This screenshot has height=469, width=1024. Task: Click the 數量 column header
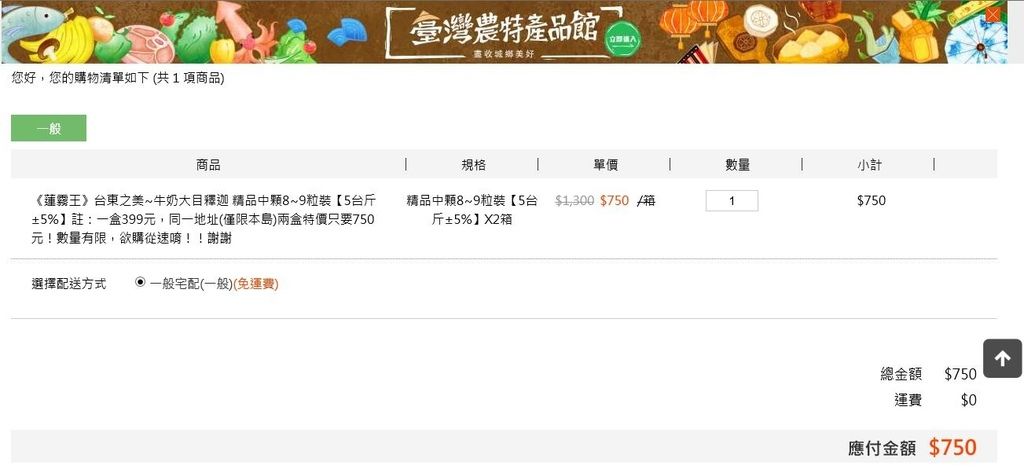[737, 165]
